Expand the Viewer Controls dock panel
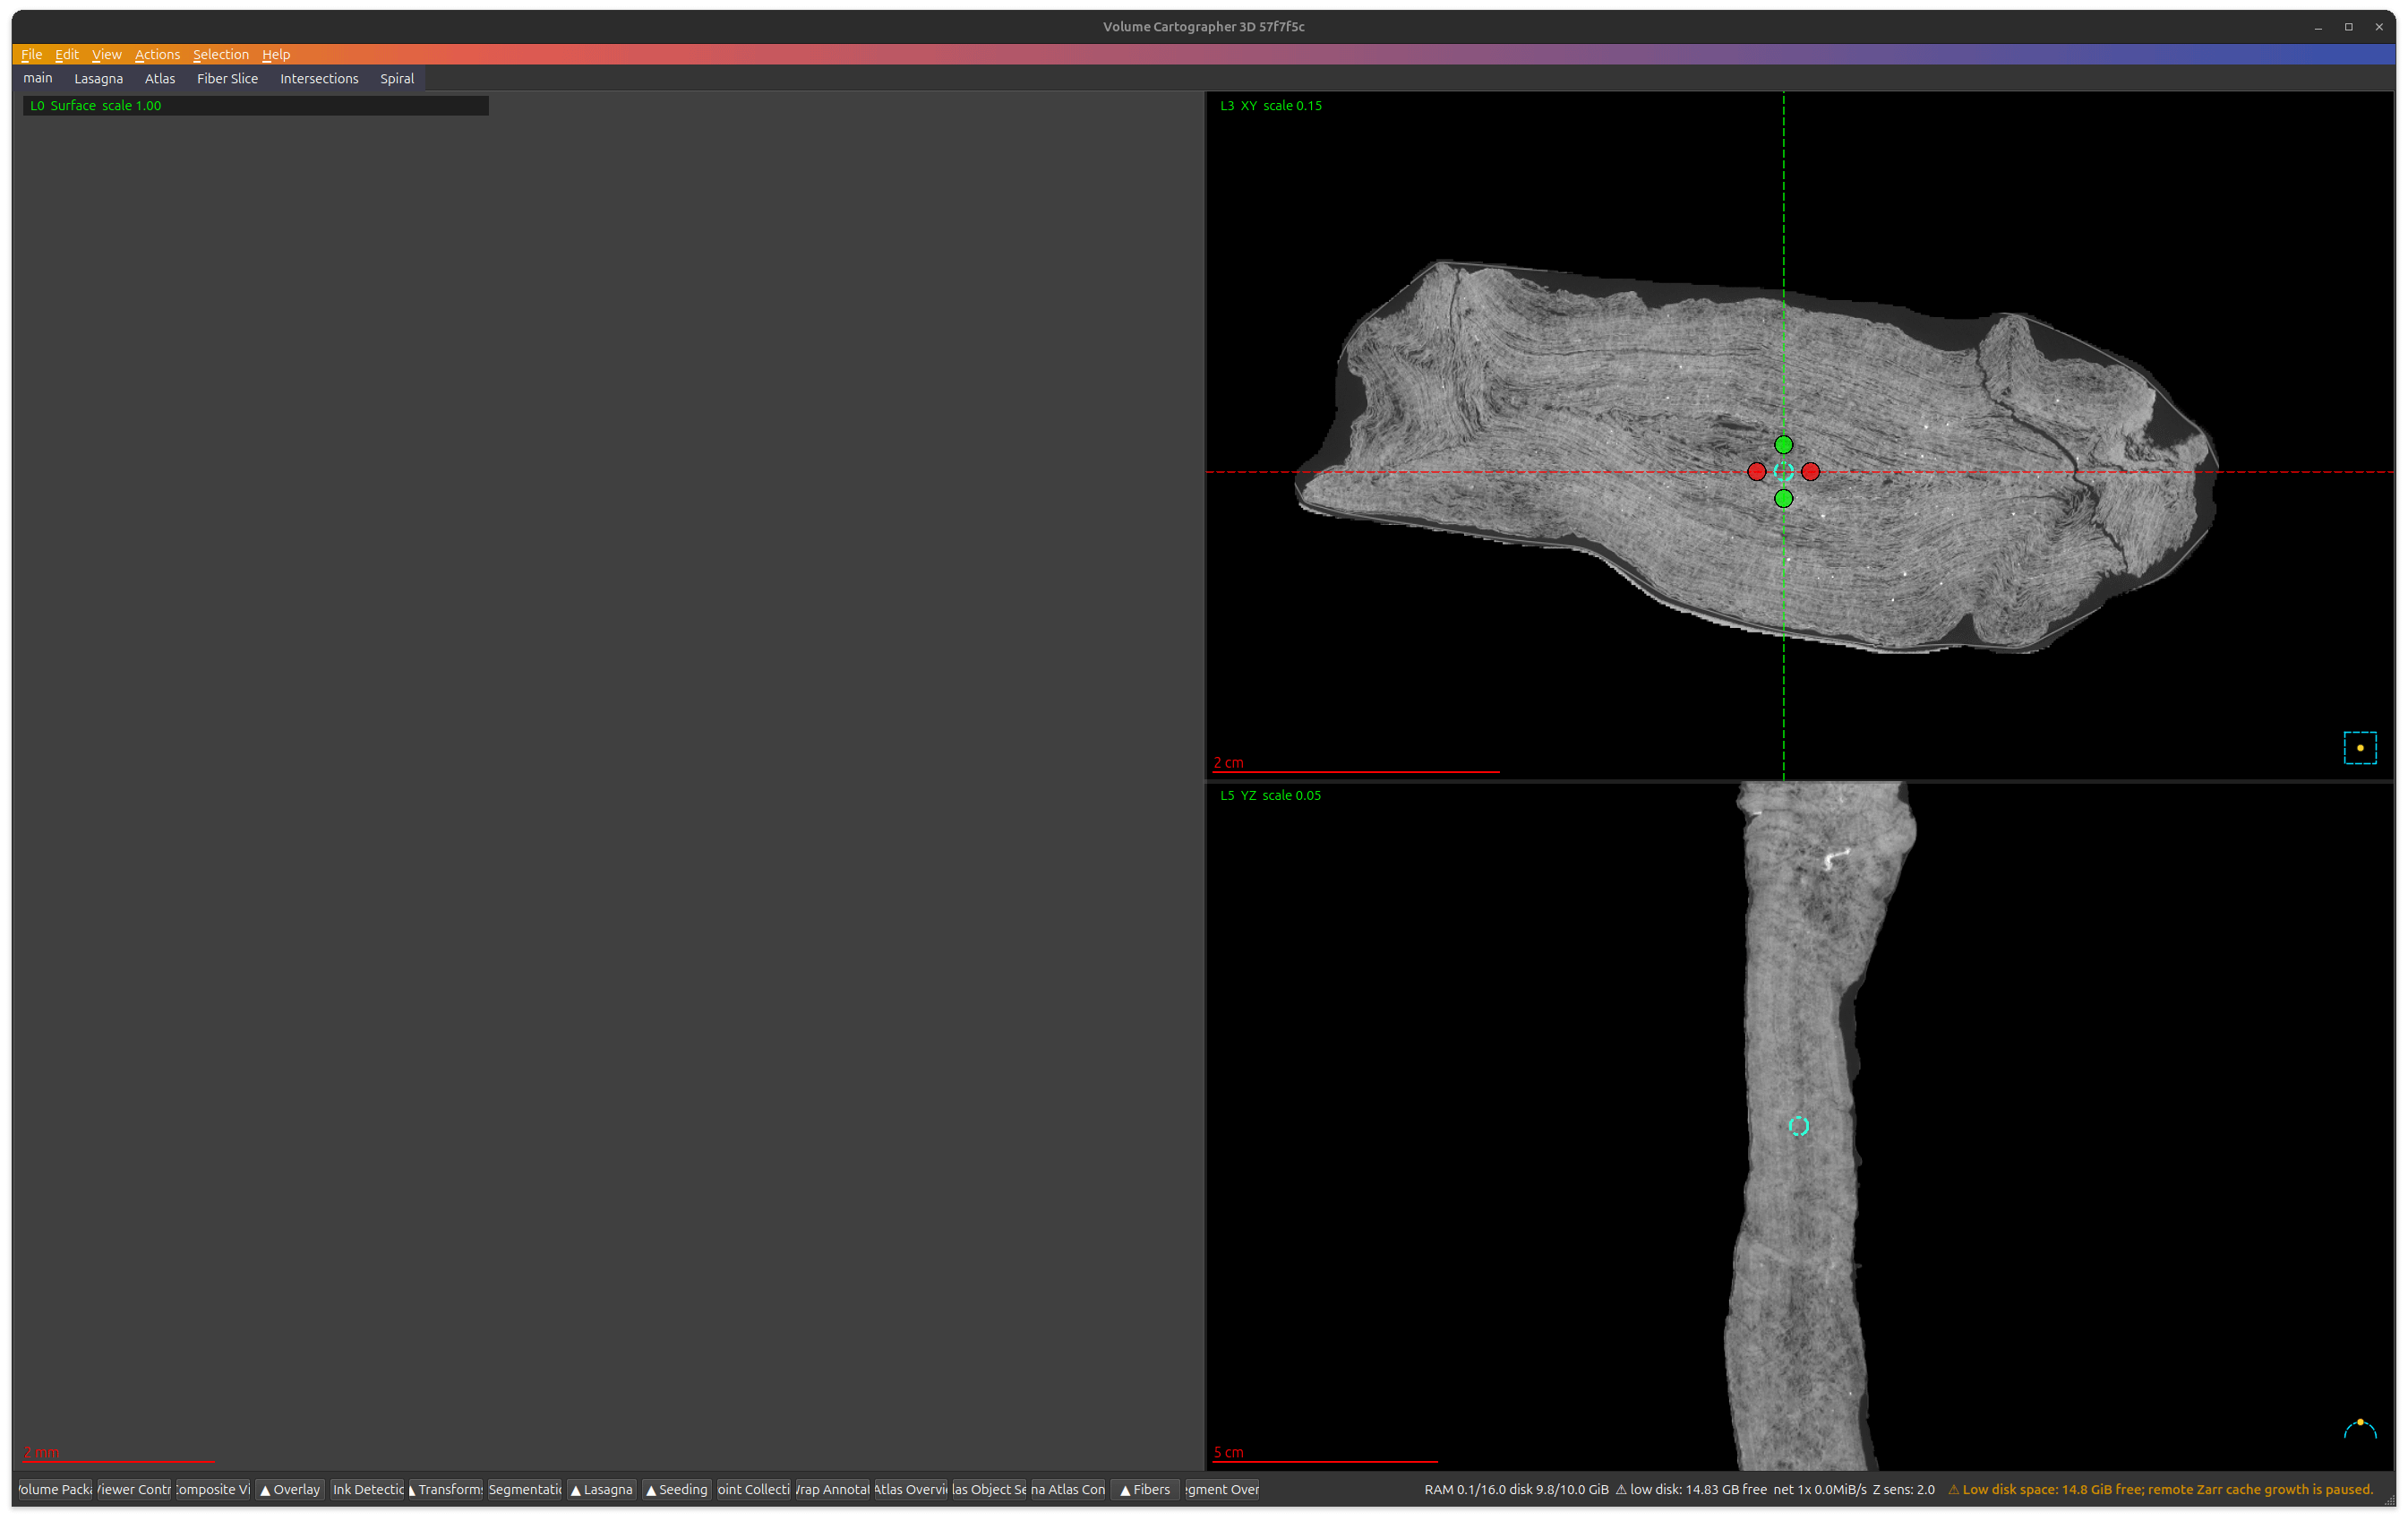The image size is (2408, 1521). (134, 1489)
